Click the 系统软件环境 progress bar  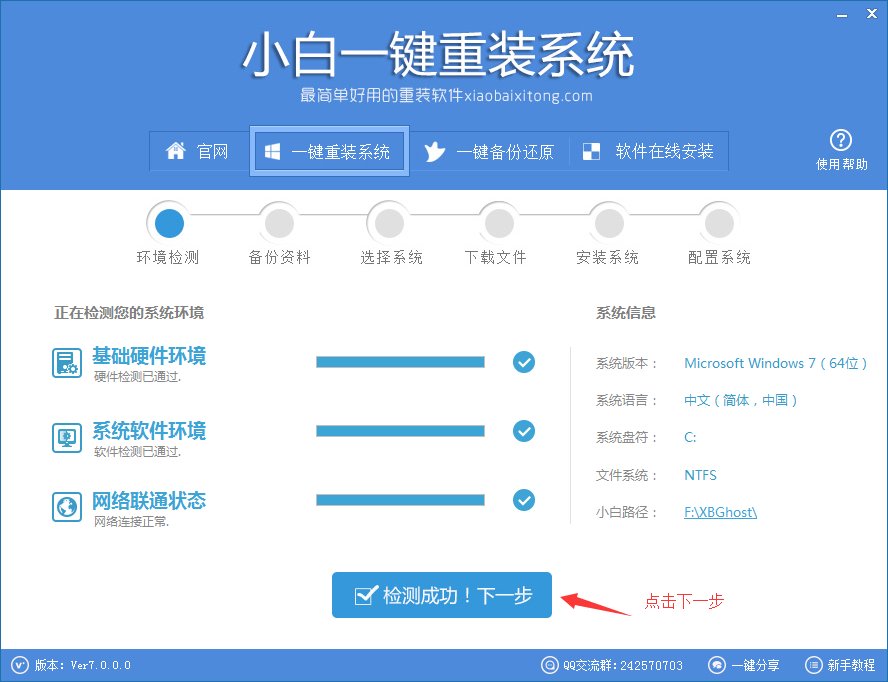click(400, 431)
